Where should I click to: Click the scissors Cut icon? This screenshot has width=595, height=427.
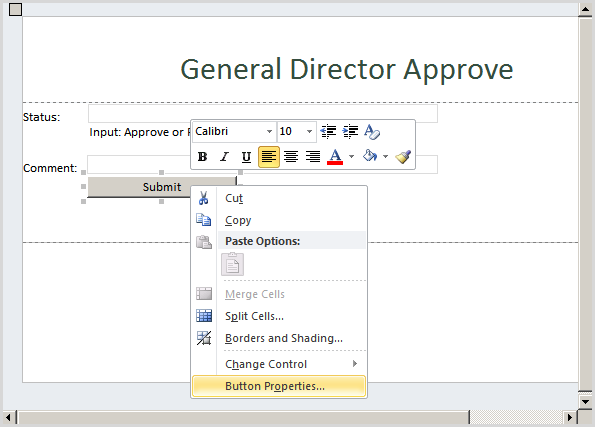click(203, 198)
